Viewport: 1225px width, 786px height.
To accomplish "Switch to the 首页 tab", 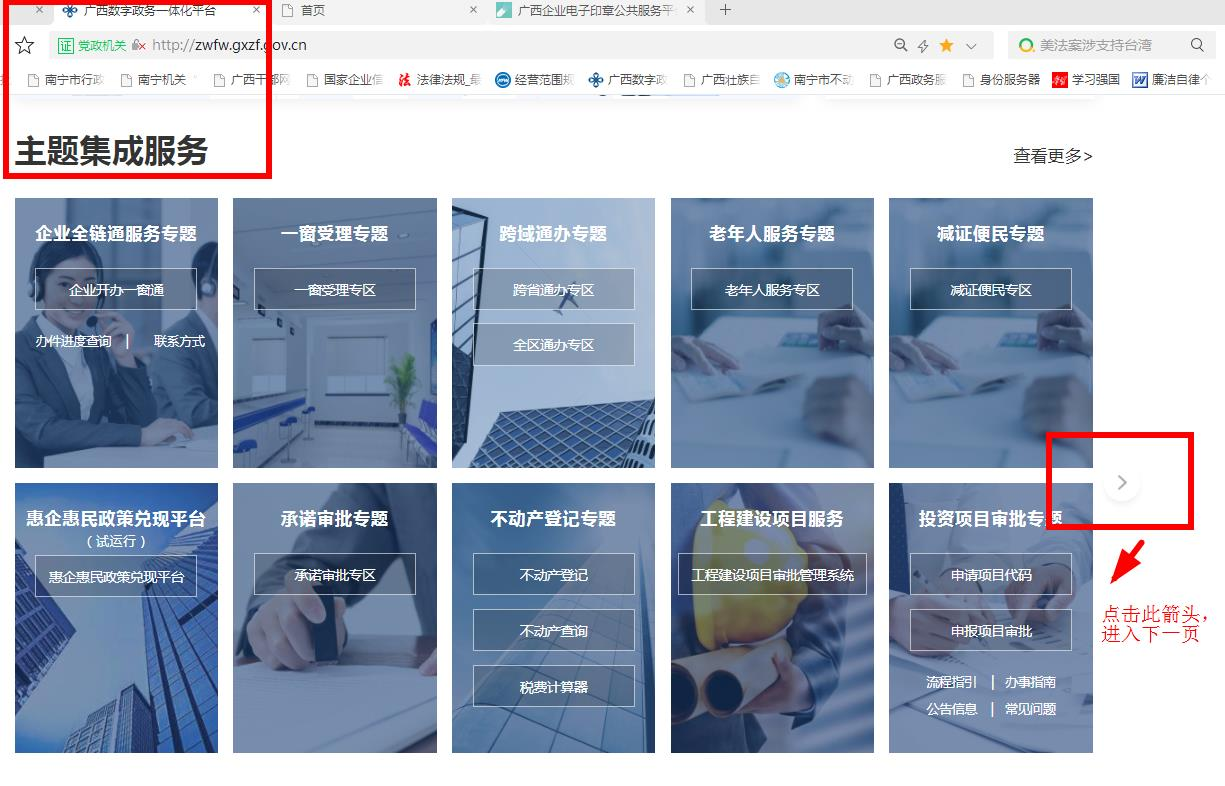I will coord(370,10).
